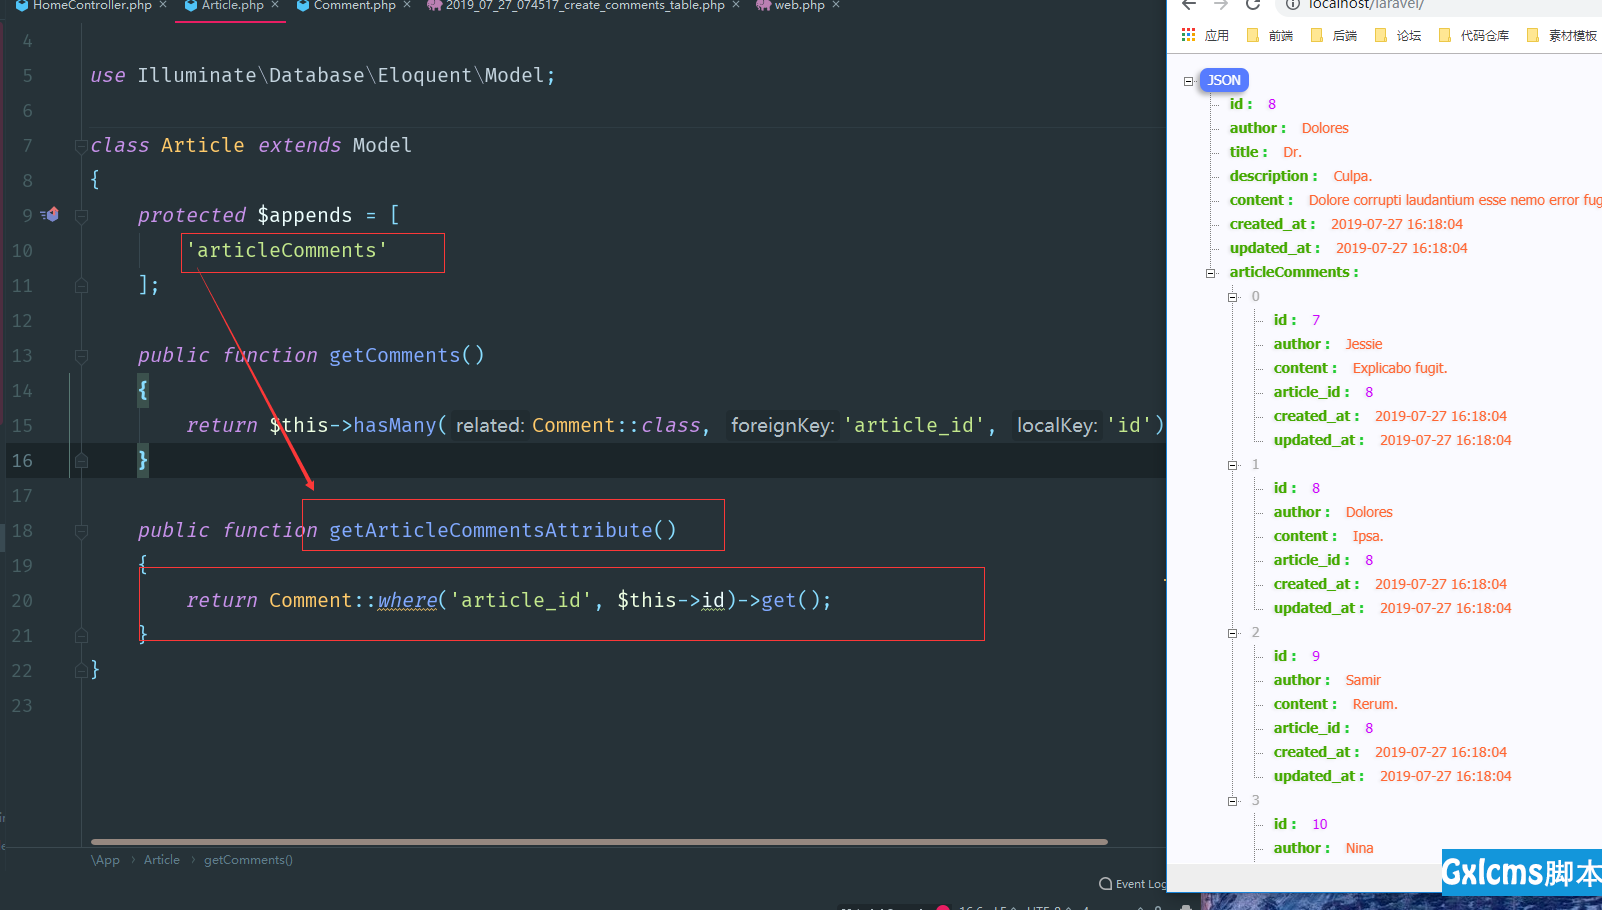The width and height of the screenshot is (1602, 910).
Task: Click the articleComments key in JSON
Action: coord(1293,272)
